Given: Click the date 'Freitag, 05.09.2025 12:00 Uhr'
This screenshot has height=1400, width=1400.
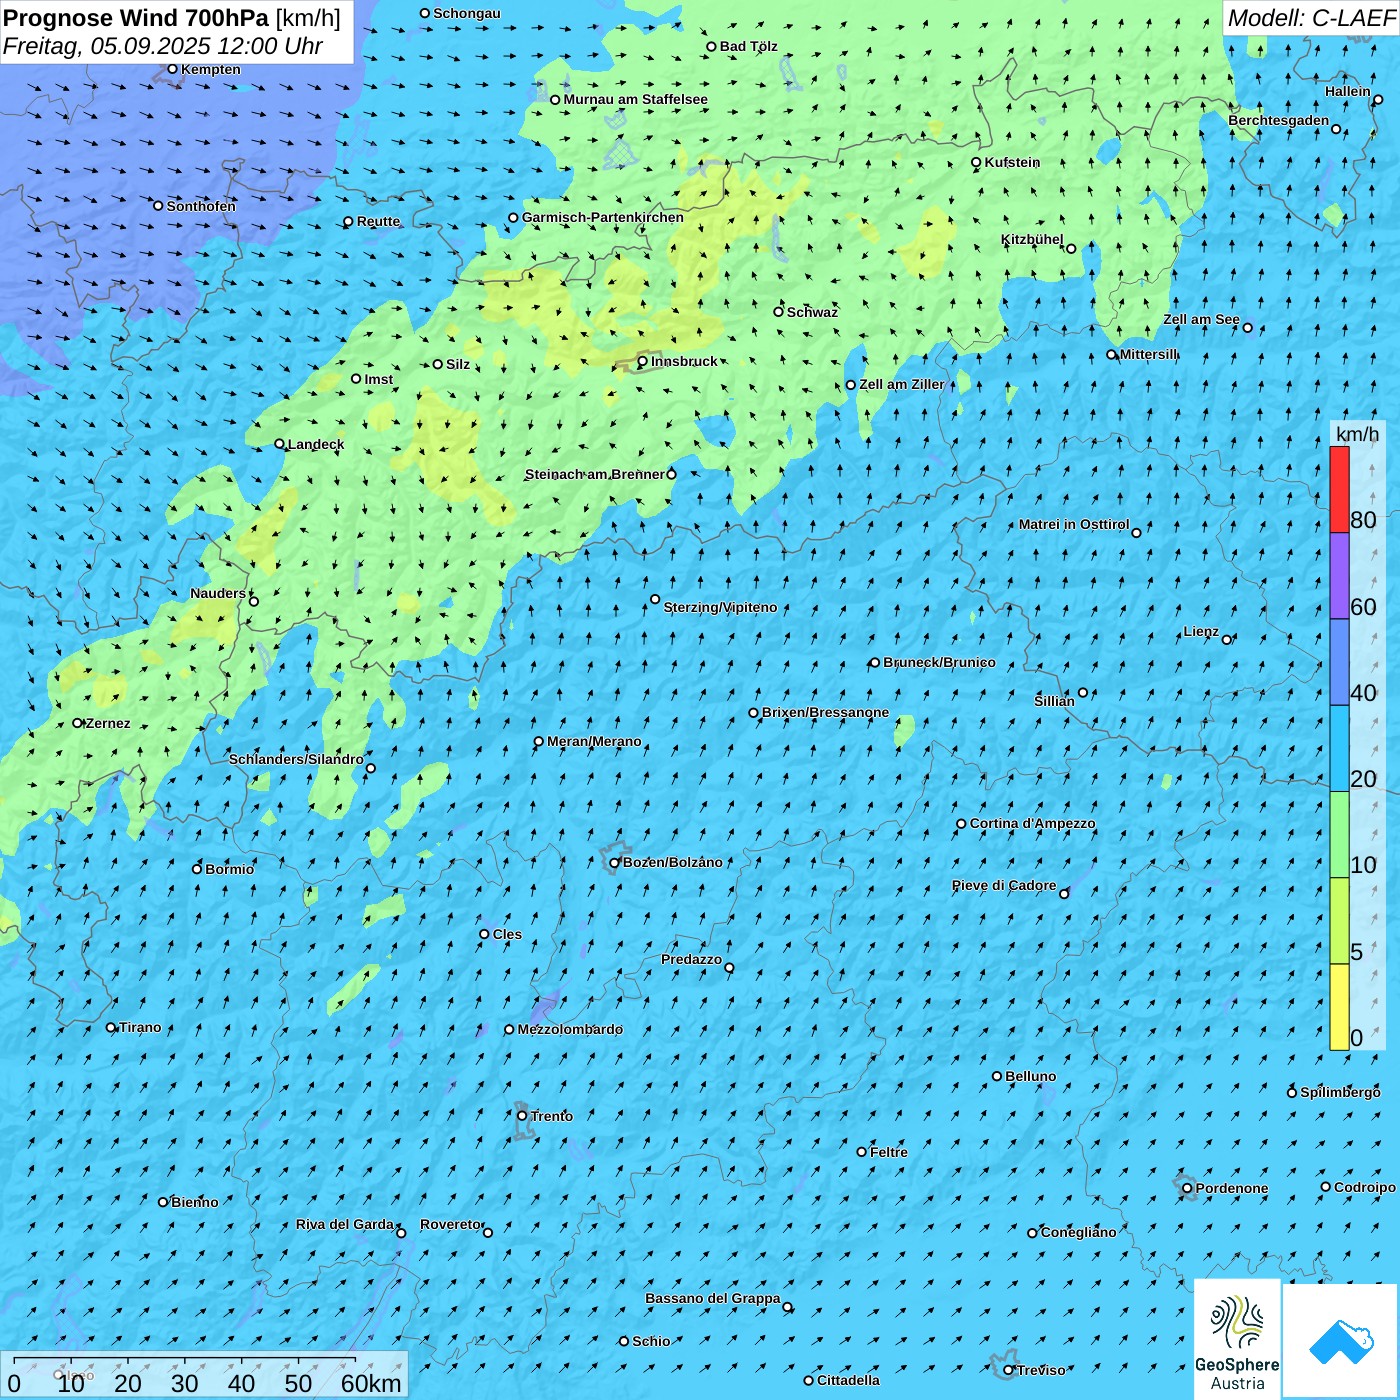Looking at the screenshot, I should tap(163, 46).
